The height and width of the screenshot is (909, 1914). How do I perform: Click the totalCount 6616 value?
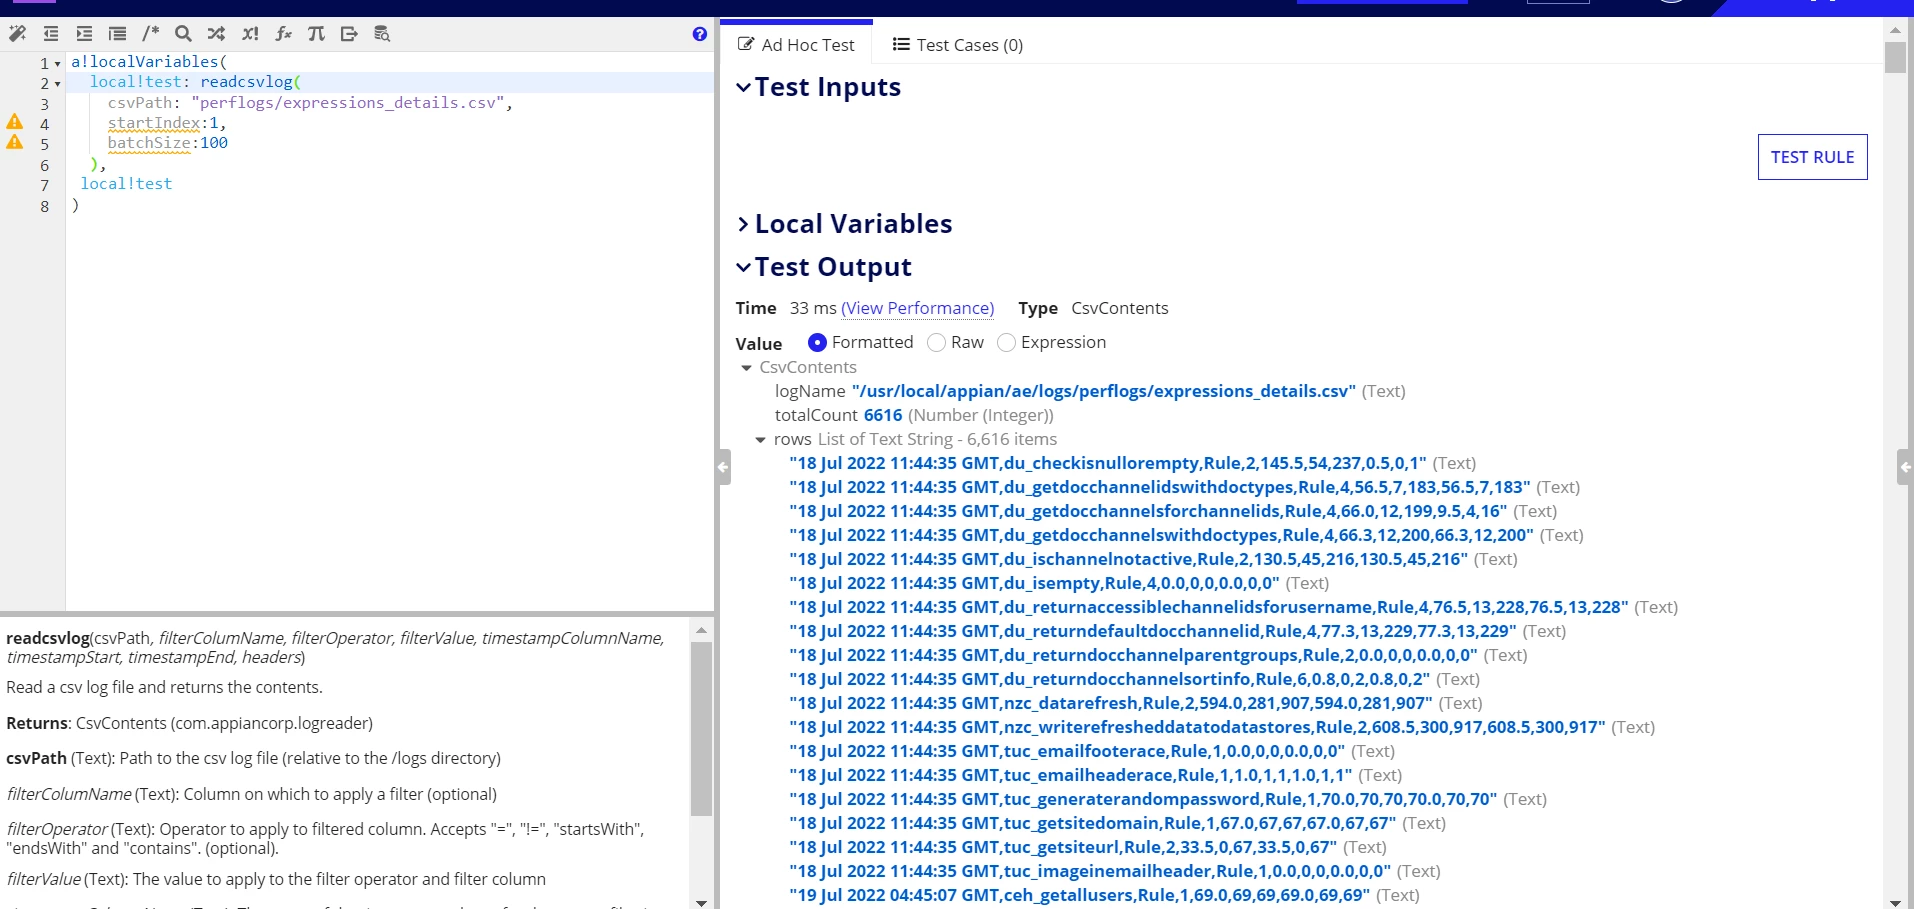[883, 416]
